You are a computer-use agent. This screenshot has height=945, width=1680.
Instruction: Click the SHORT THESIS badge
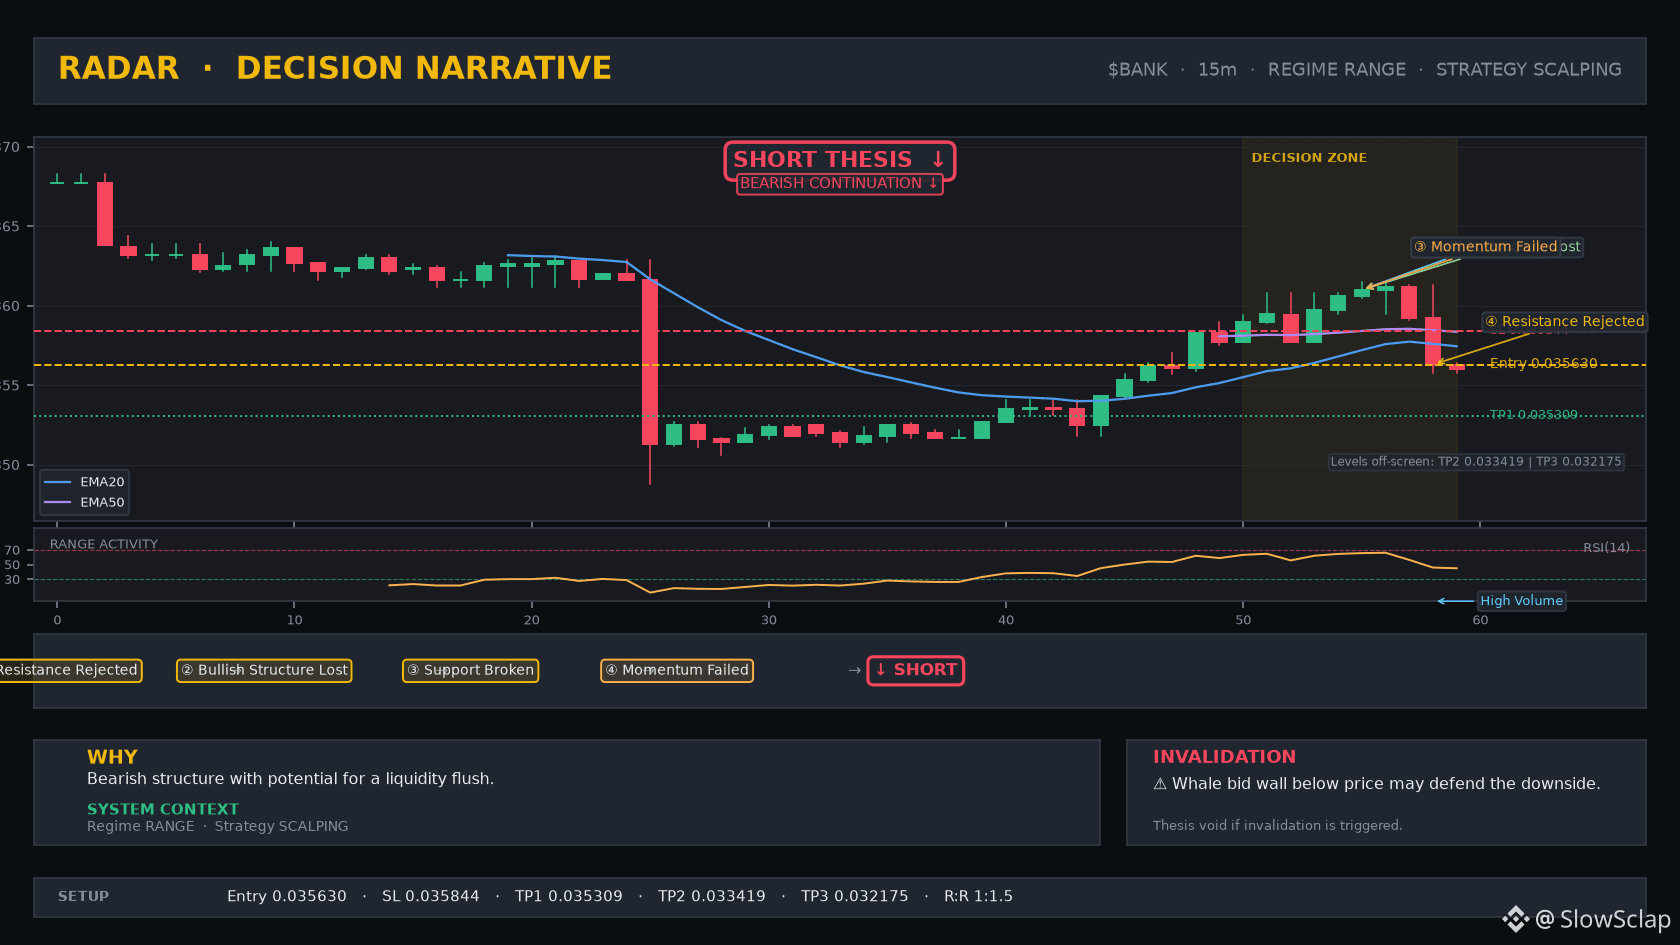[x=839, y=160]
